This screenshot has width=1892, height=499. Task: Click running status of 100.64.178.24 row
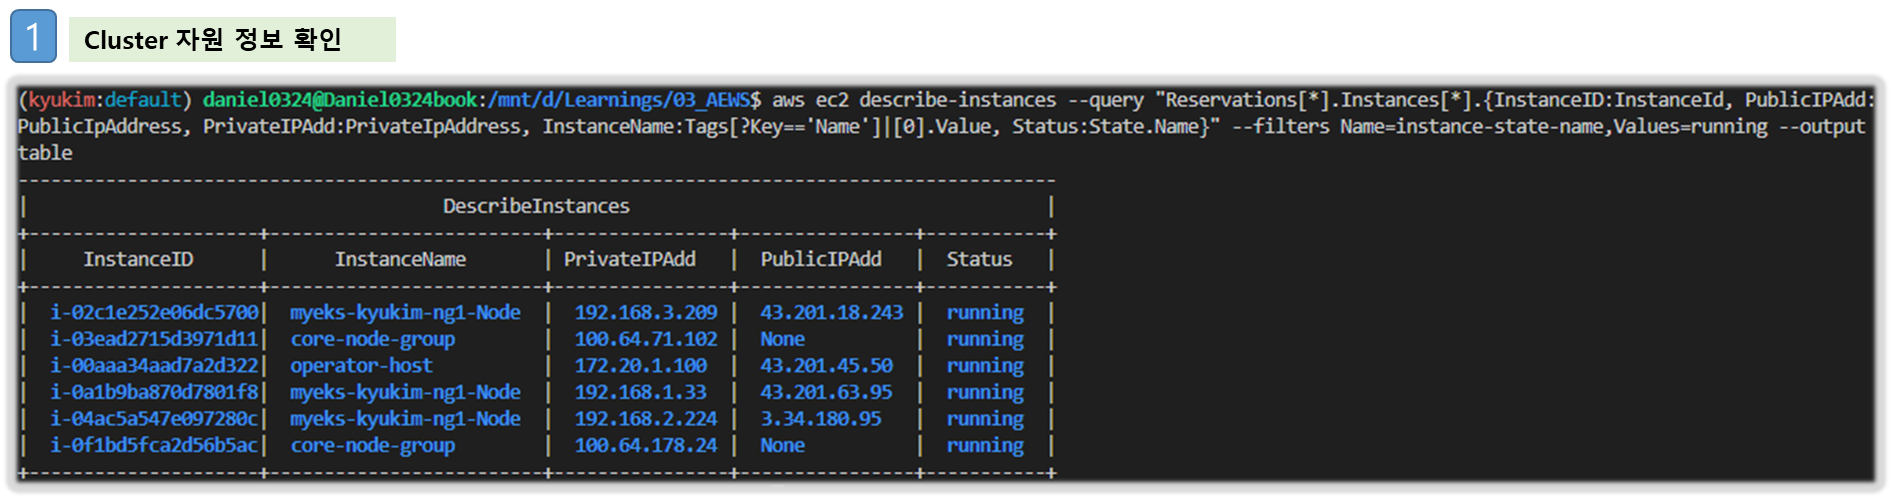pyautogui.click(x=985, y=446)
